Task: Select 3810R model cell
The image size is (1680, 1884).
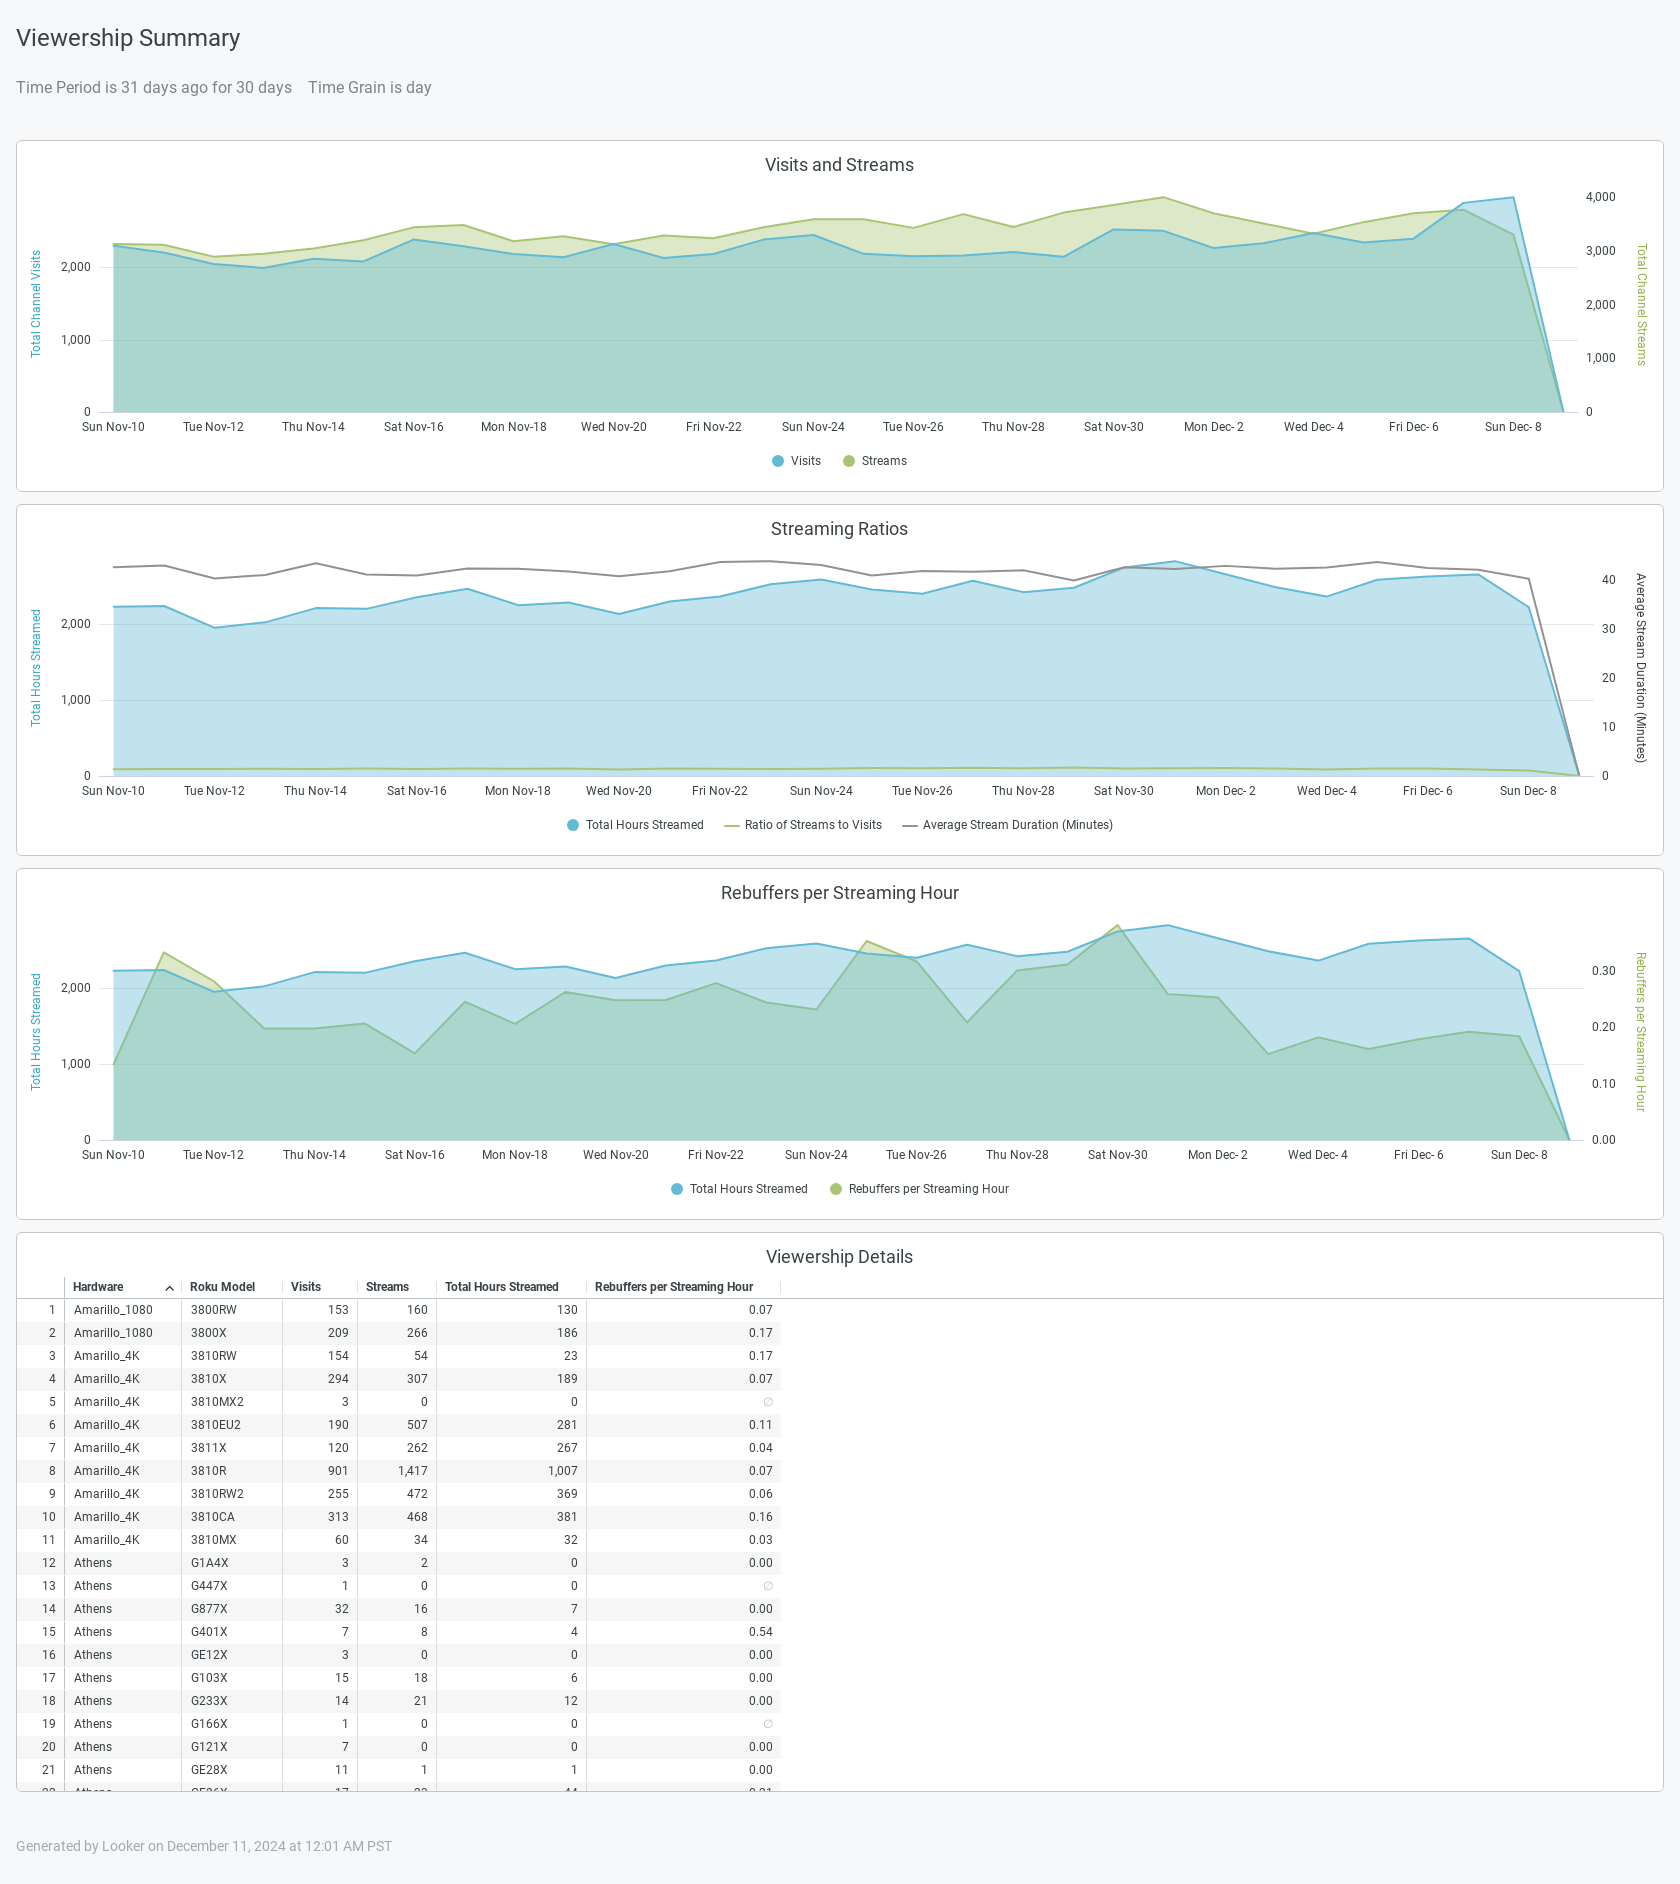Action: point(209,1471)
